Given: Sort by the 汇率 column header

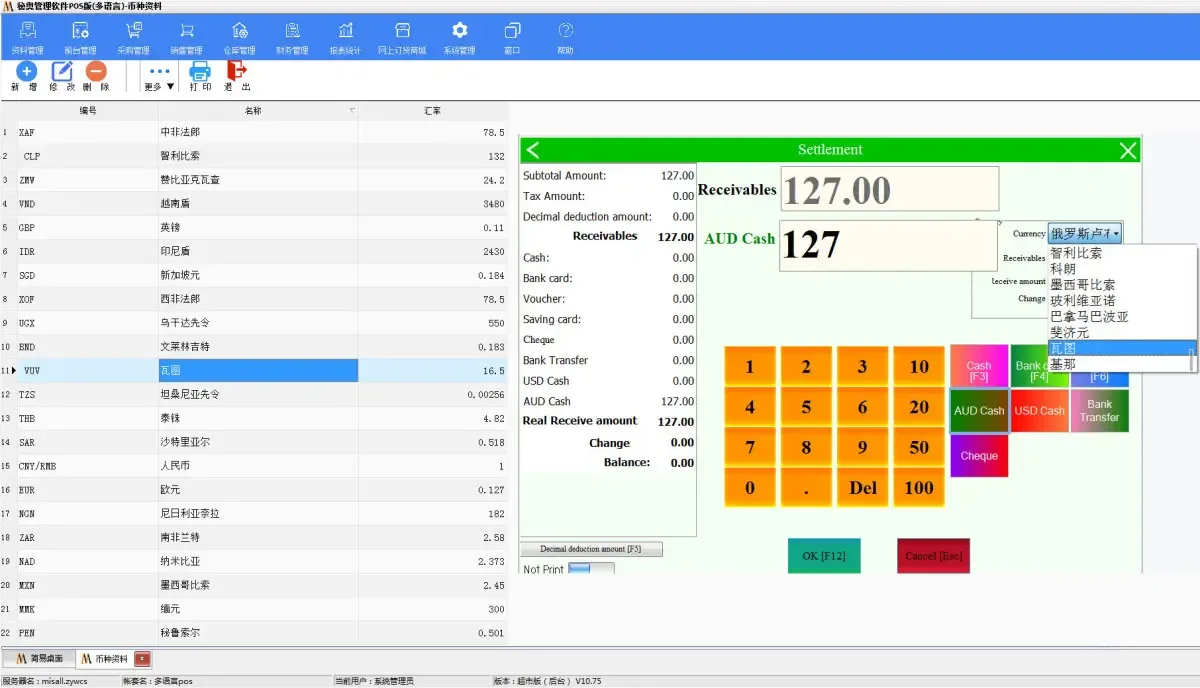Looking at the screenshot, I should point(432,110).
